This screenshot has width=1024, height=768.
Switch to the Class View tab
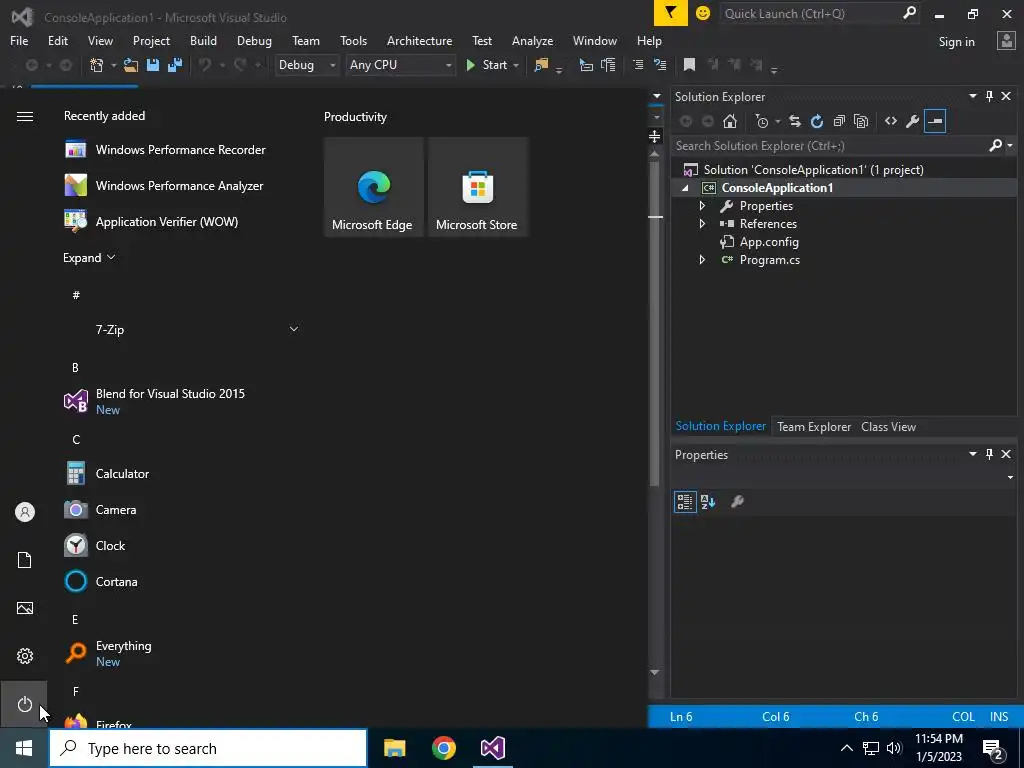(x=888, y=426)
